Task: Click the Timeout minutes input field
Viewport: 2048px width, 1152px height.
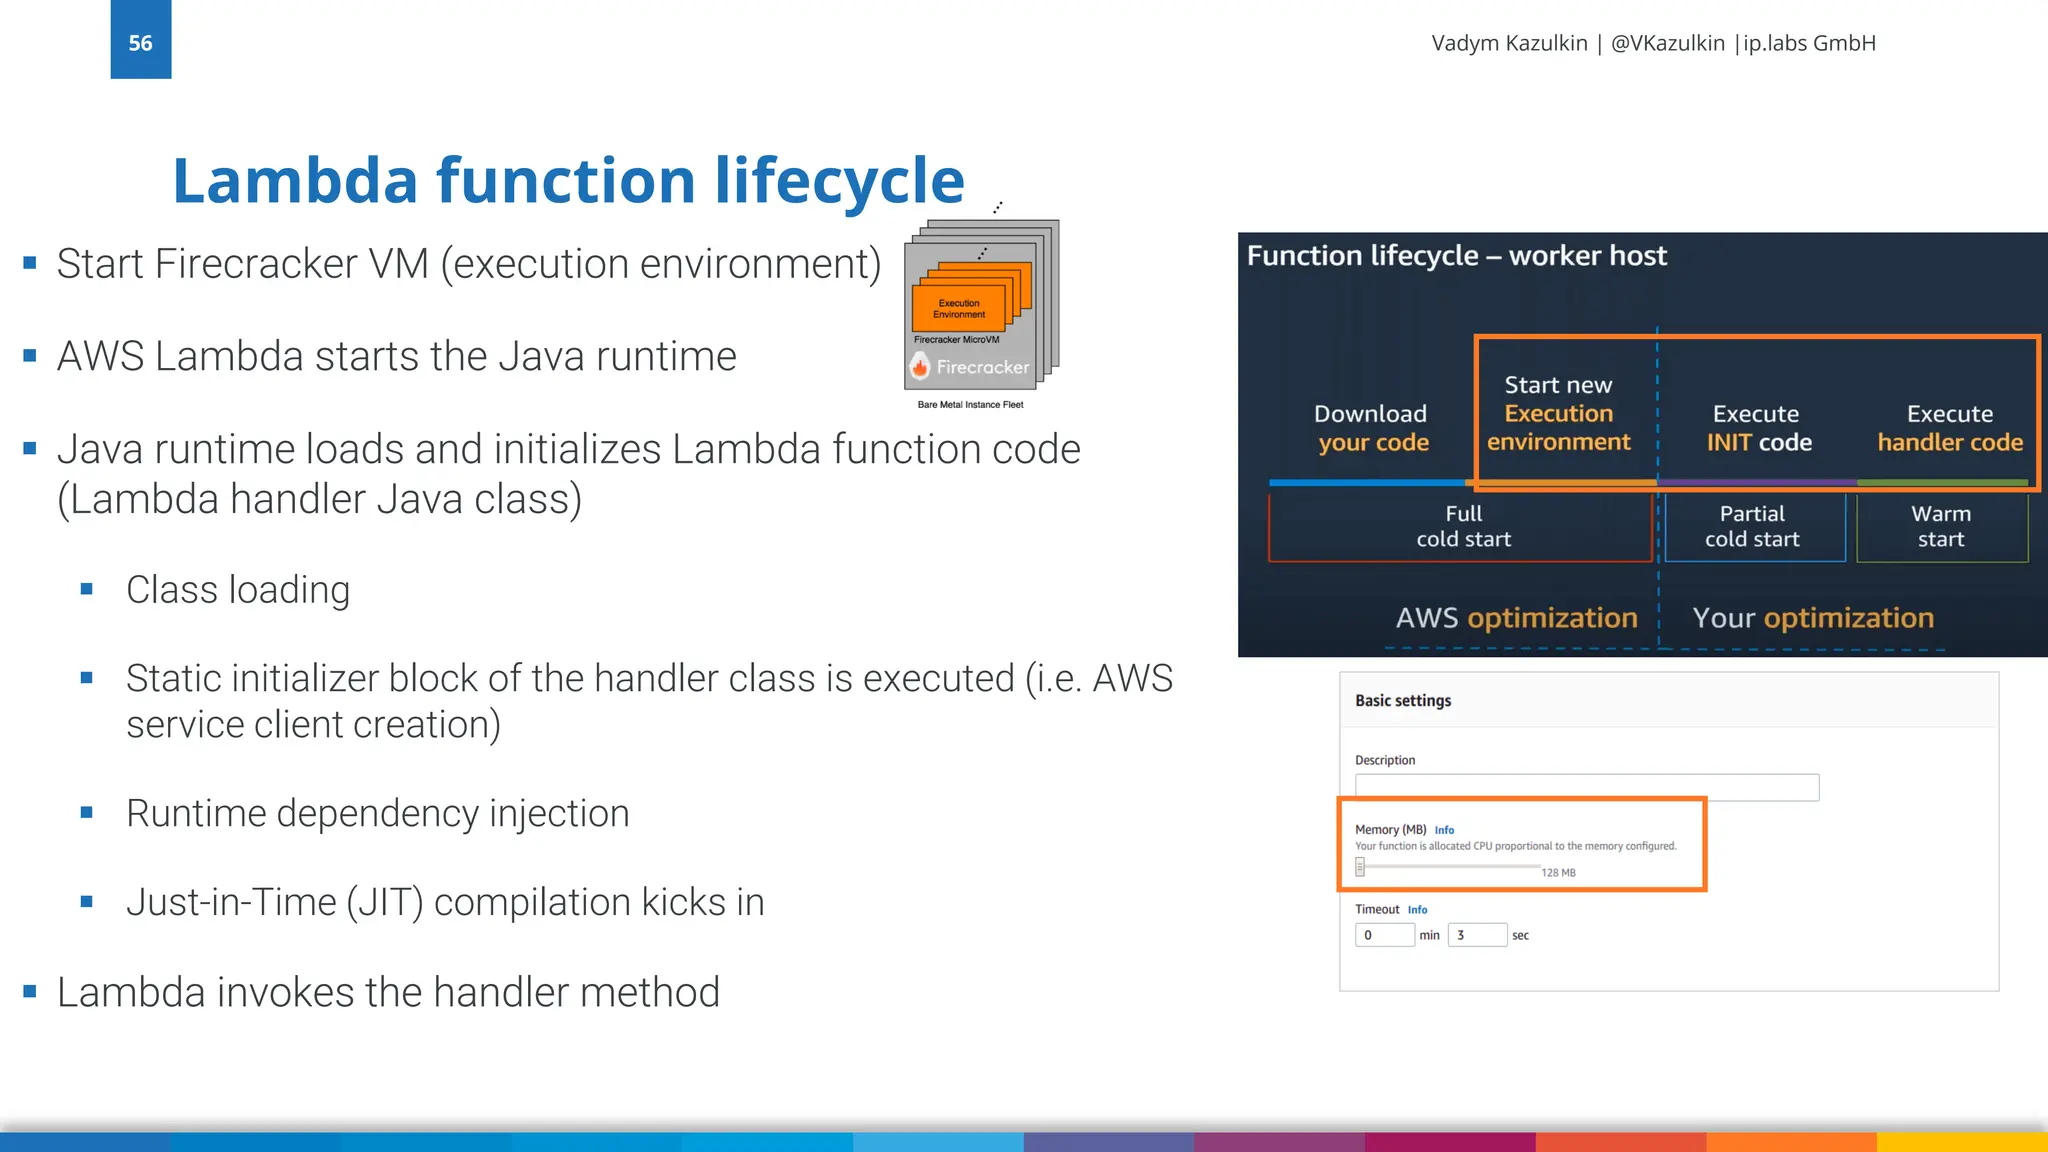Action: [1384, 935]
